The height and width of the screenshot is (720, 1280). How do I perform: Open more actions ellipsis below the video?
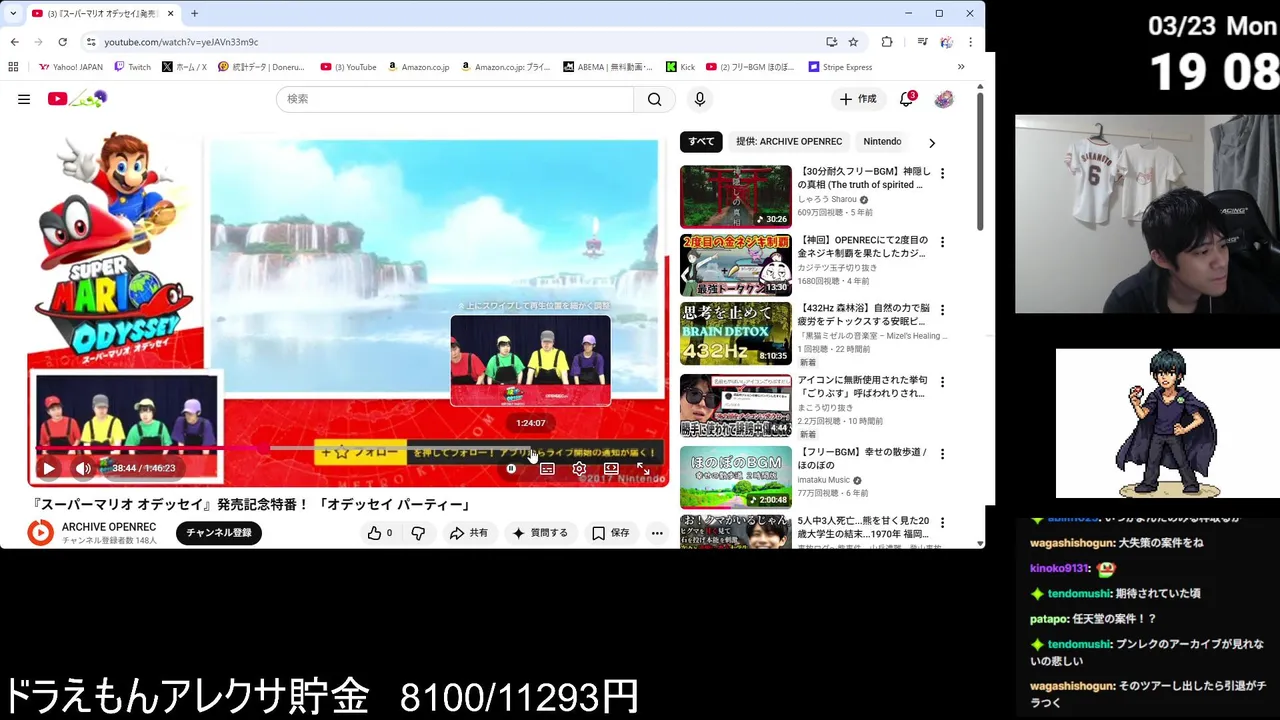click(657, 533)
